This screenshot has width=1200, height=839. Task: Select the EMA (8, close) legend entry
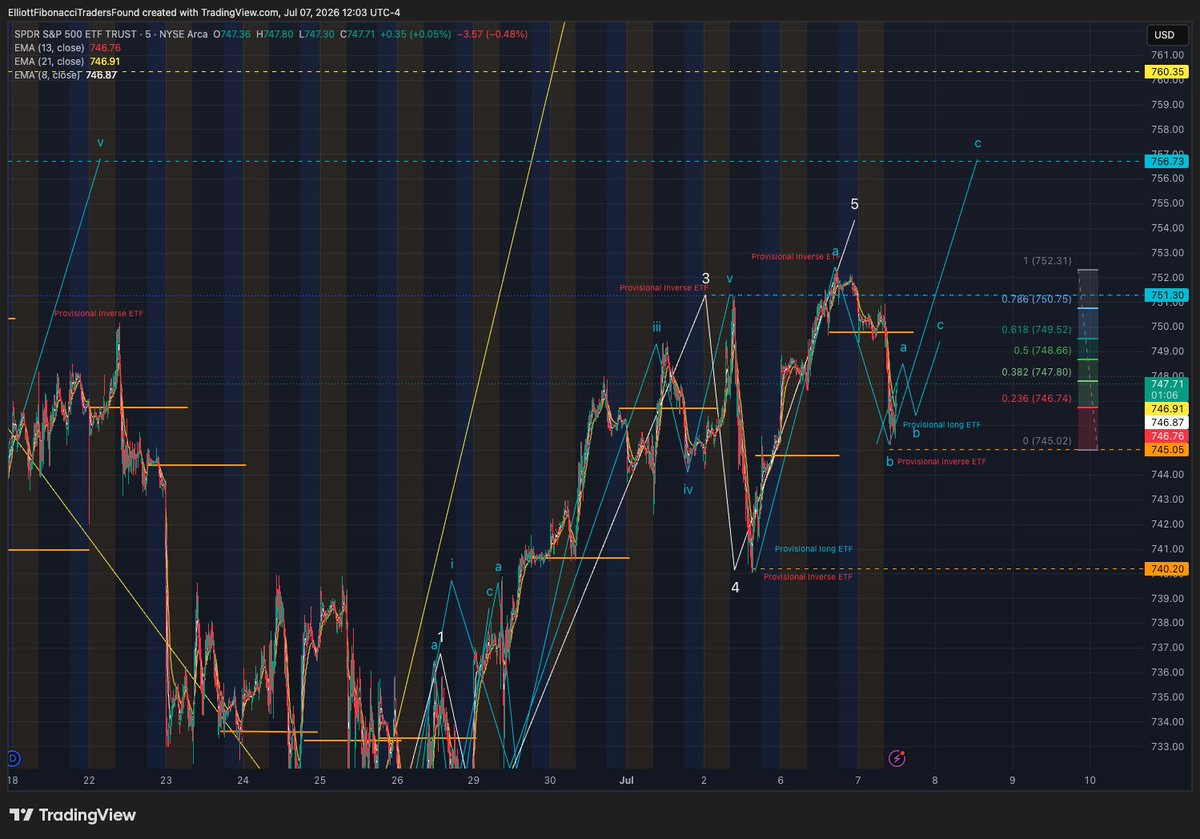(x=64, y=75)
